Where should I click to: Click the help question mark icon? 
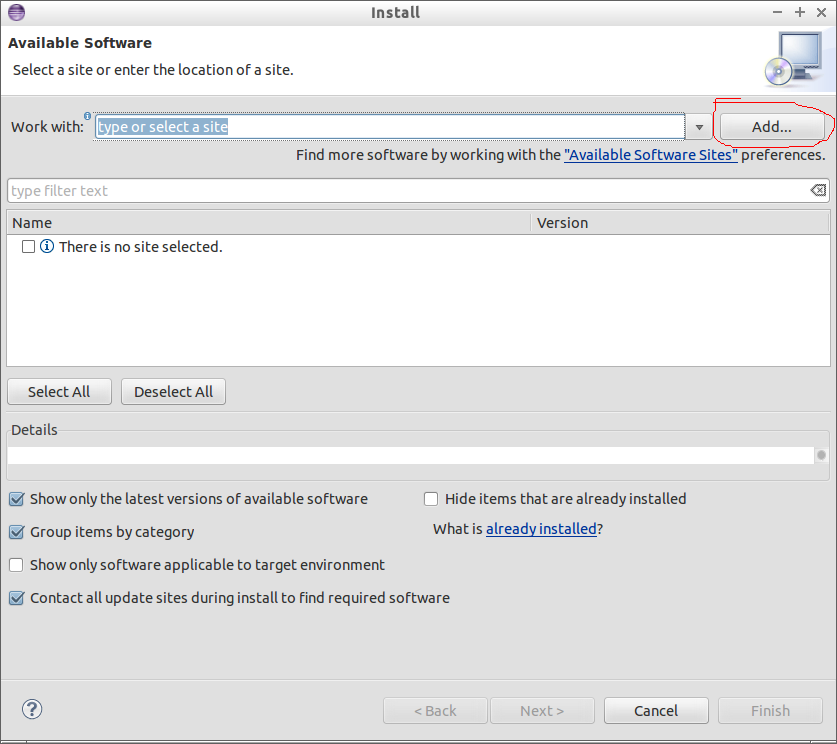coord(31,709)
